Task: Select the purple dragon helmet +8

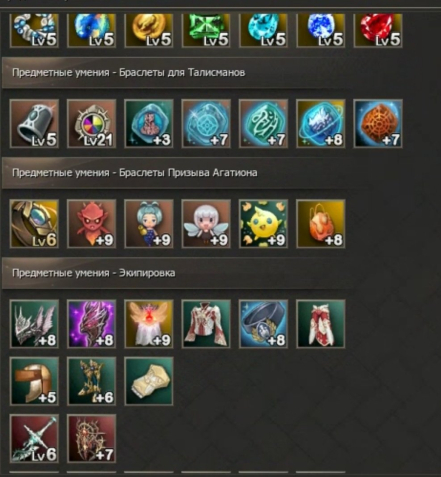Action: (92, 324)
